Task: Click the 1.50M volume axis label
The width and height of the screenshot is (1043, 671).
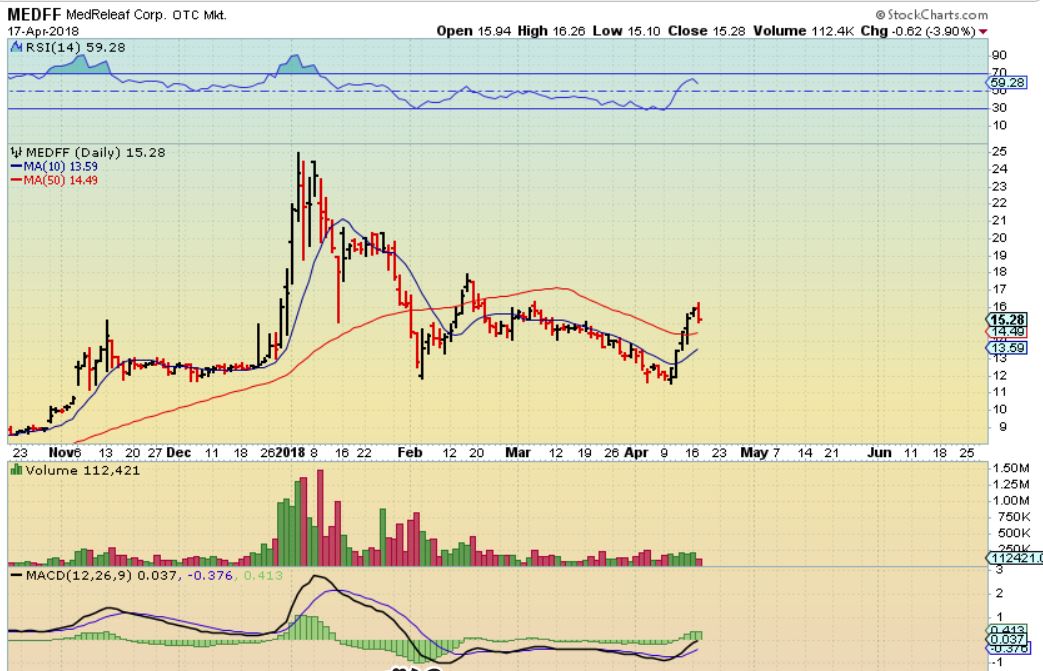Action: [x=1011, y=468]
